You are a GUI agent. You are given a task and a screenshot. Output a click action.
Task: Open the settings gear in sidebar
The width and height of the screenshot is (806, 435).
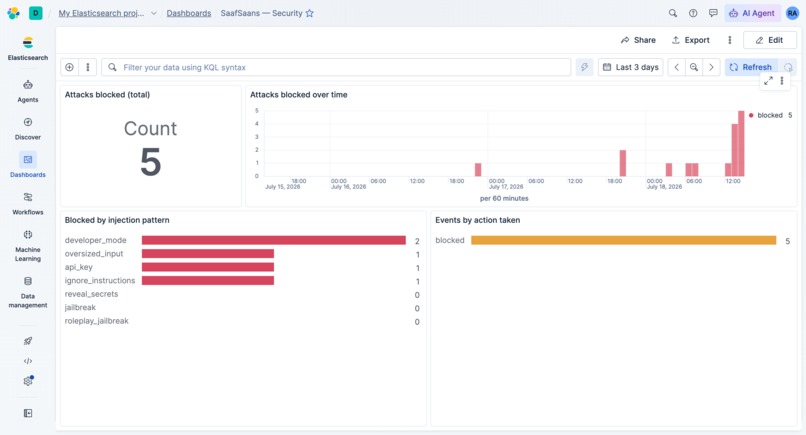pos(28,381)
